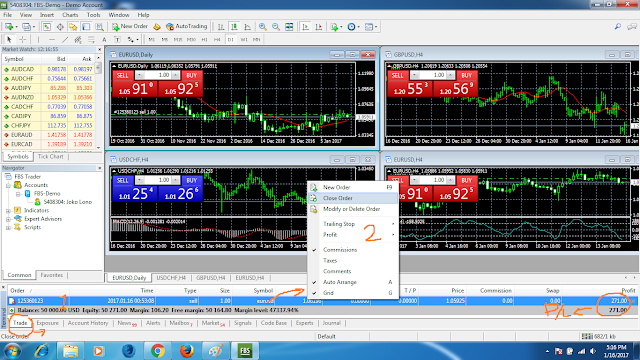Select the H1 timeframe button
Screen dimensions: 640x360
tap(204, 40)
